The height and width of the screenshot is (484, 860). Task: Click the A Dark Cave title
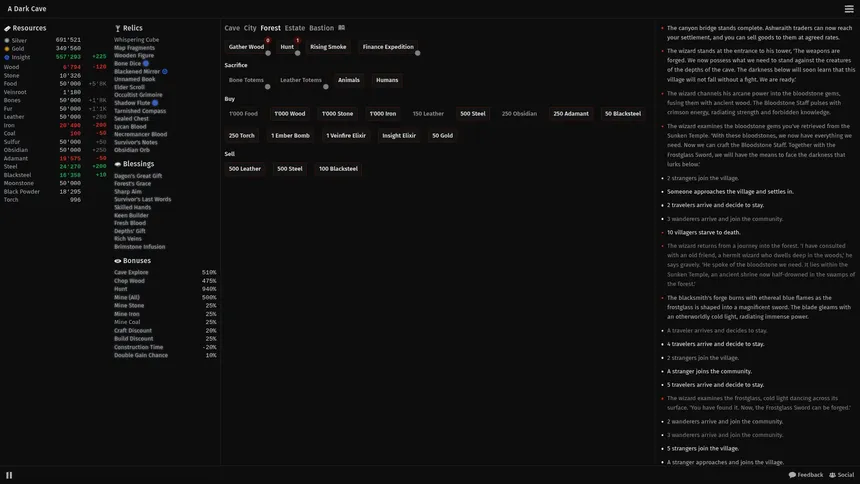(x=27, y=9)
